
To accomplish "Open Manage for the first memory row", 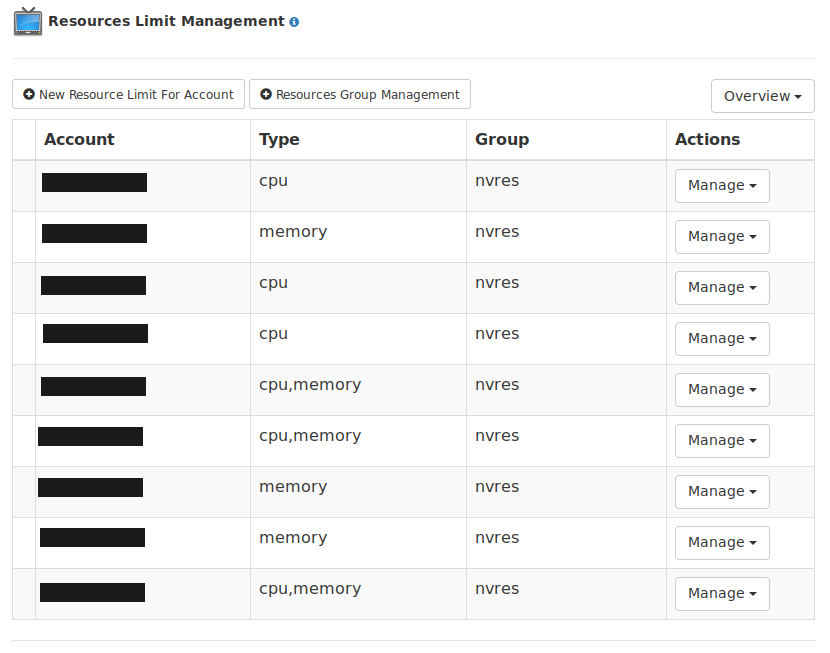I will 722,237.
